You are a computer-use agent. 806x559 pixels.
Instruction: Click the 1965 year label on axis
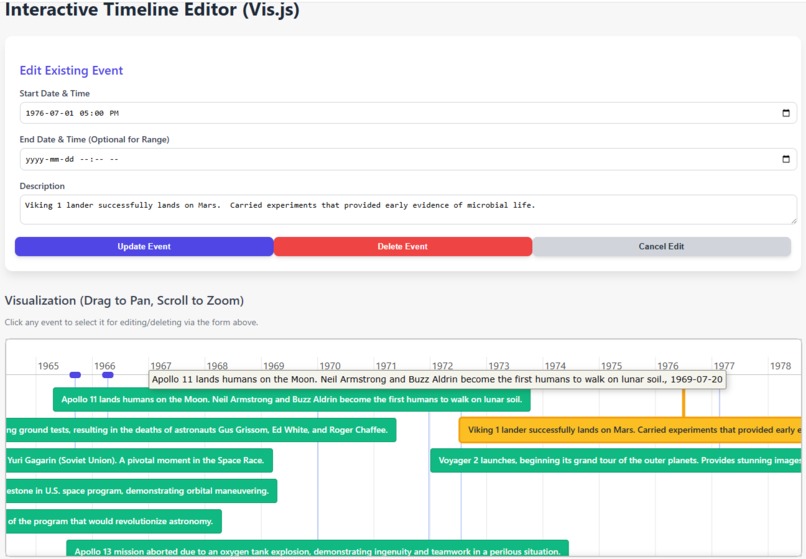48,366
